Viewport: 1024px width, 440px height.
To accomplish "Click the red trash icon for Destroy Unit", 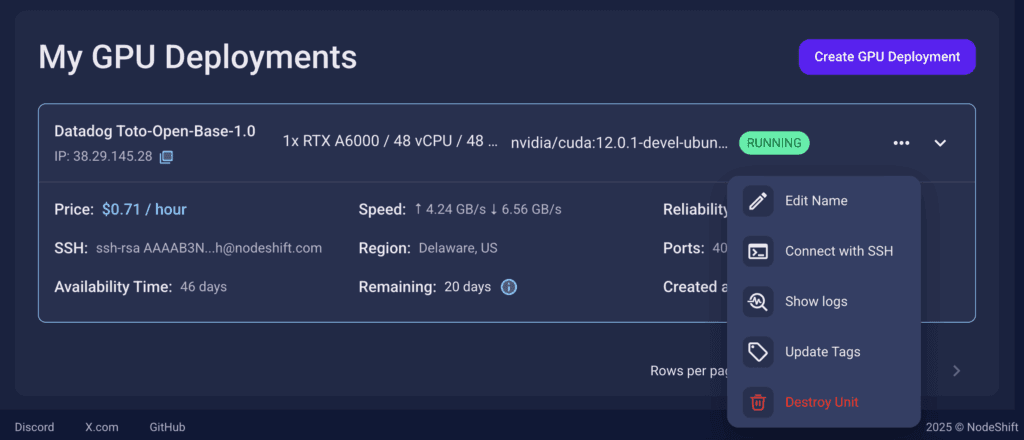I will (x=759, y=402).
